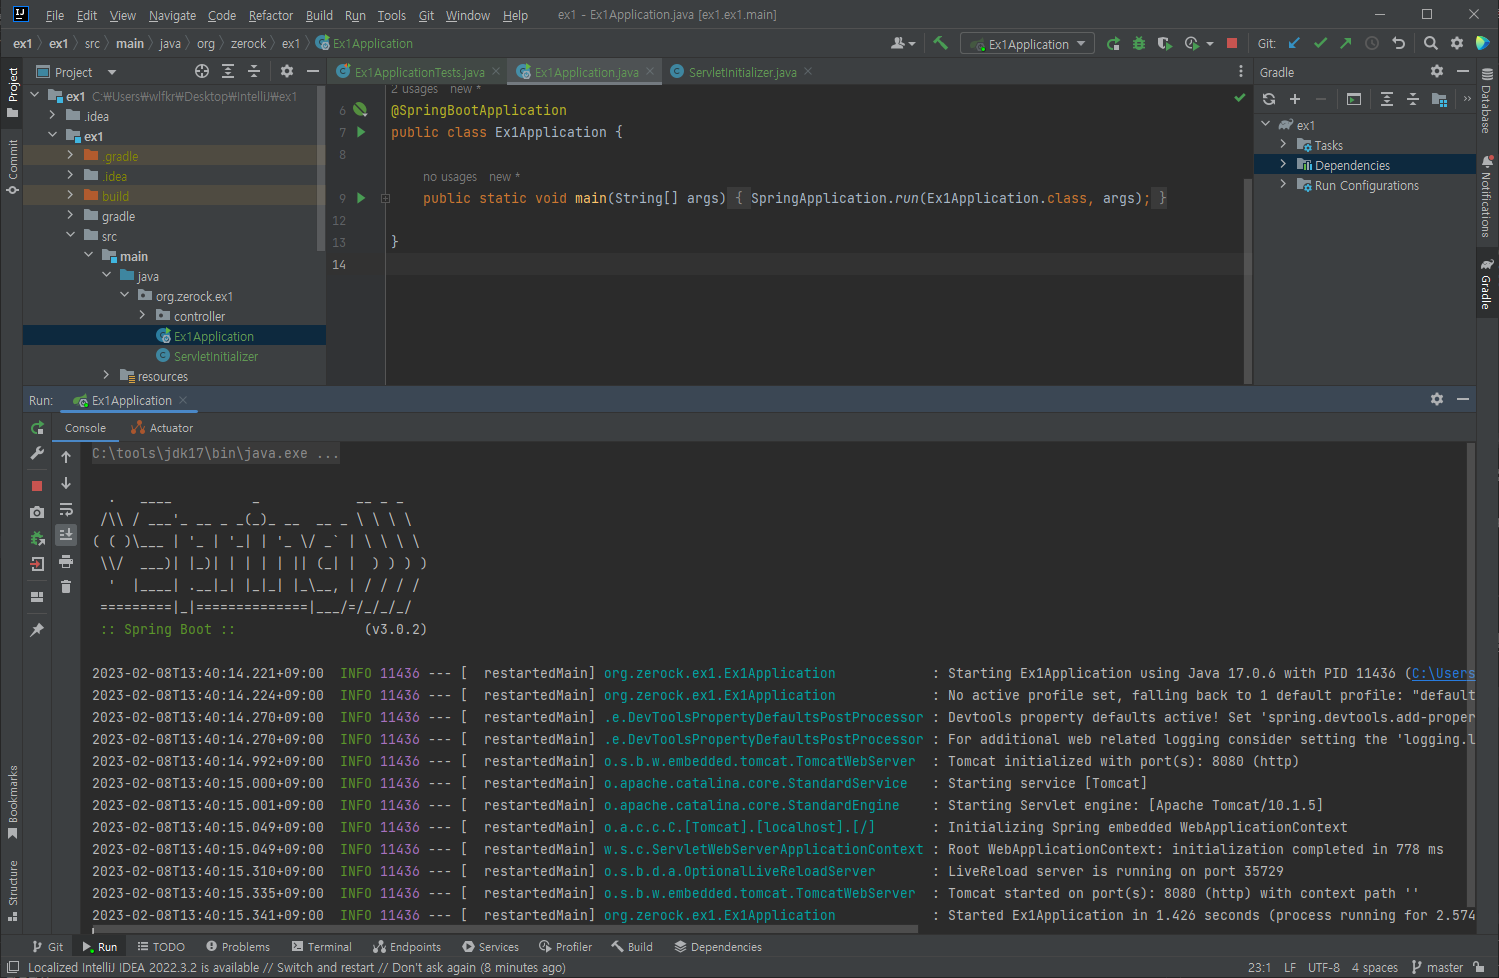Run Ex1Application with coverage
1499x978 pixels.
1164,43
